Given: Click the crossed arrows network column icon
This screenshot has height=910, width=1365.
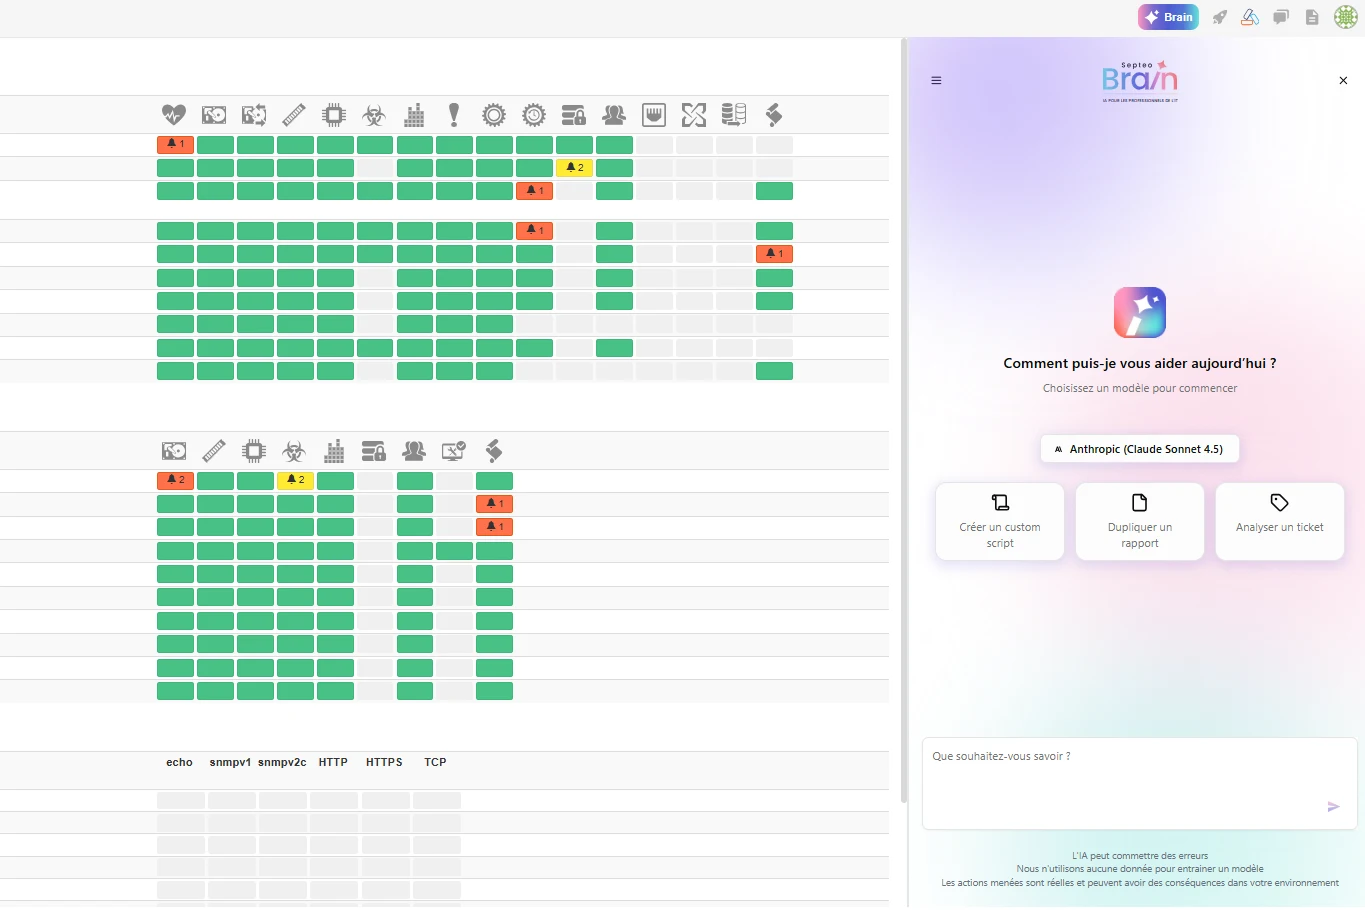Looking at the screenshot, I should pyautogui.click(x=694, y=115).
